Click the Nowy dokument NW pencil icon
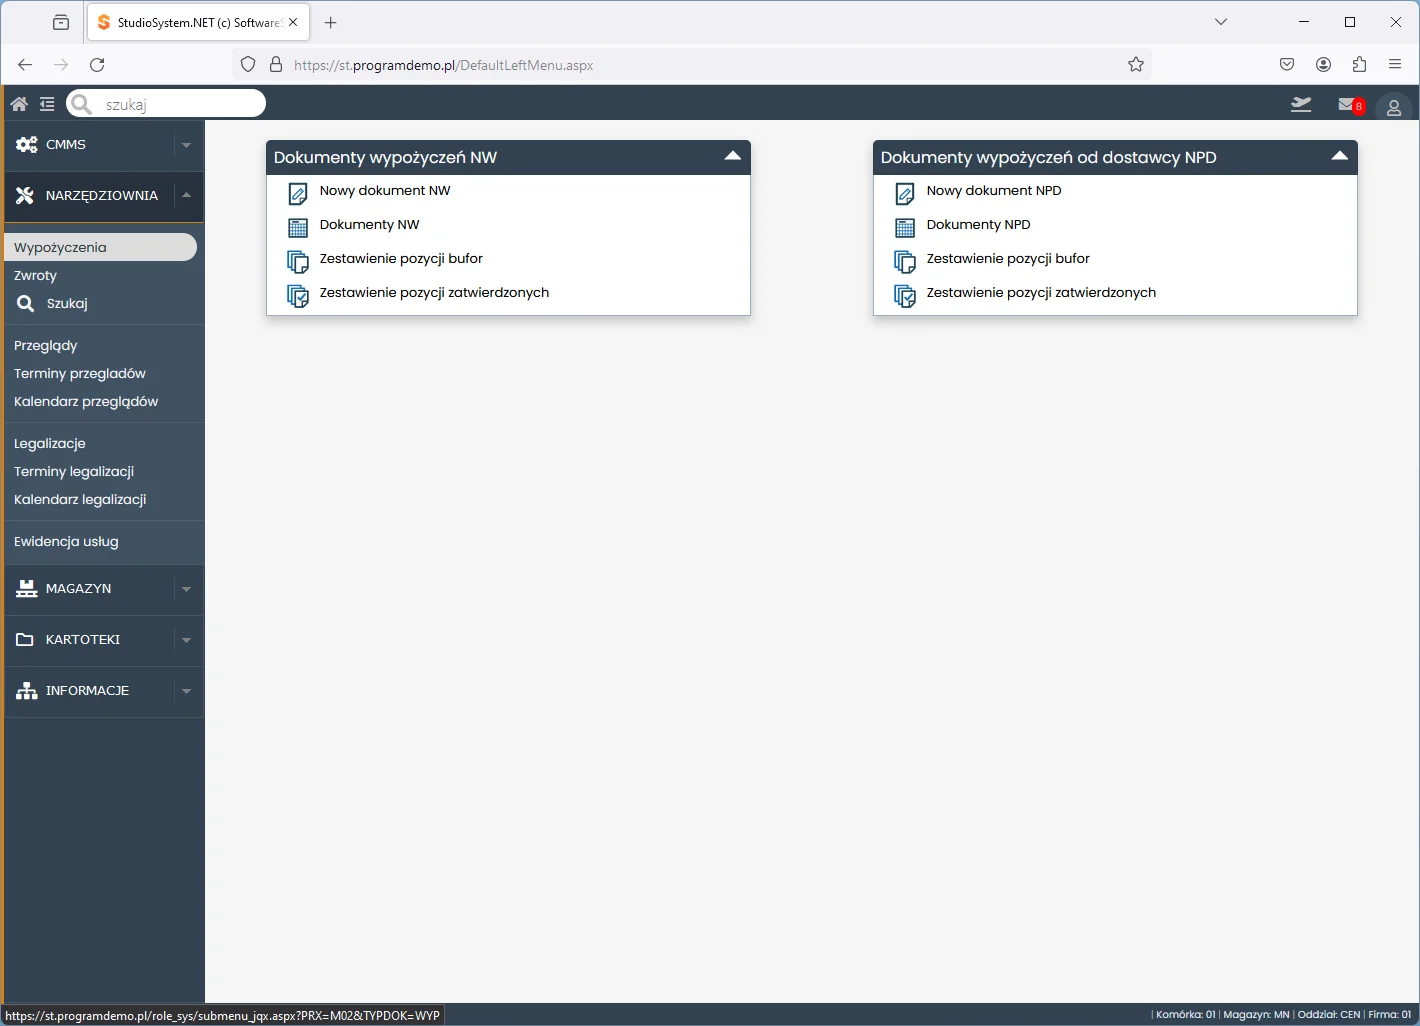Viewport: 1420px width, 1026px height. [x=297, y=193]
